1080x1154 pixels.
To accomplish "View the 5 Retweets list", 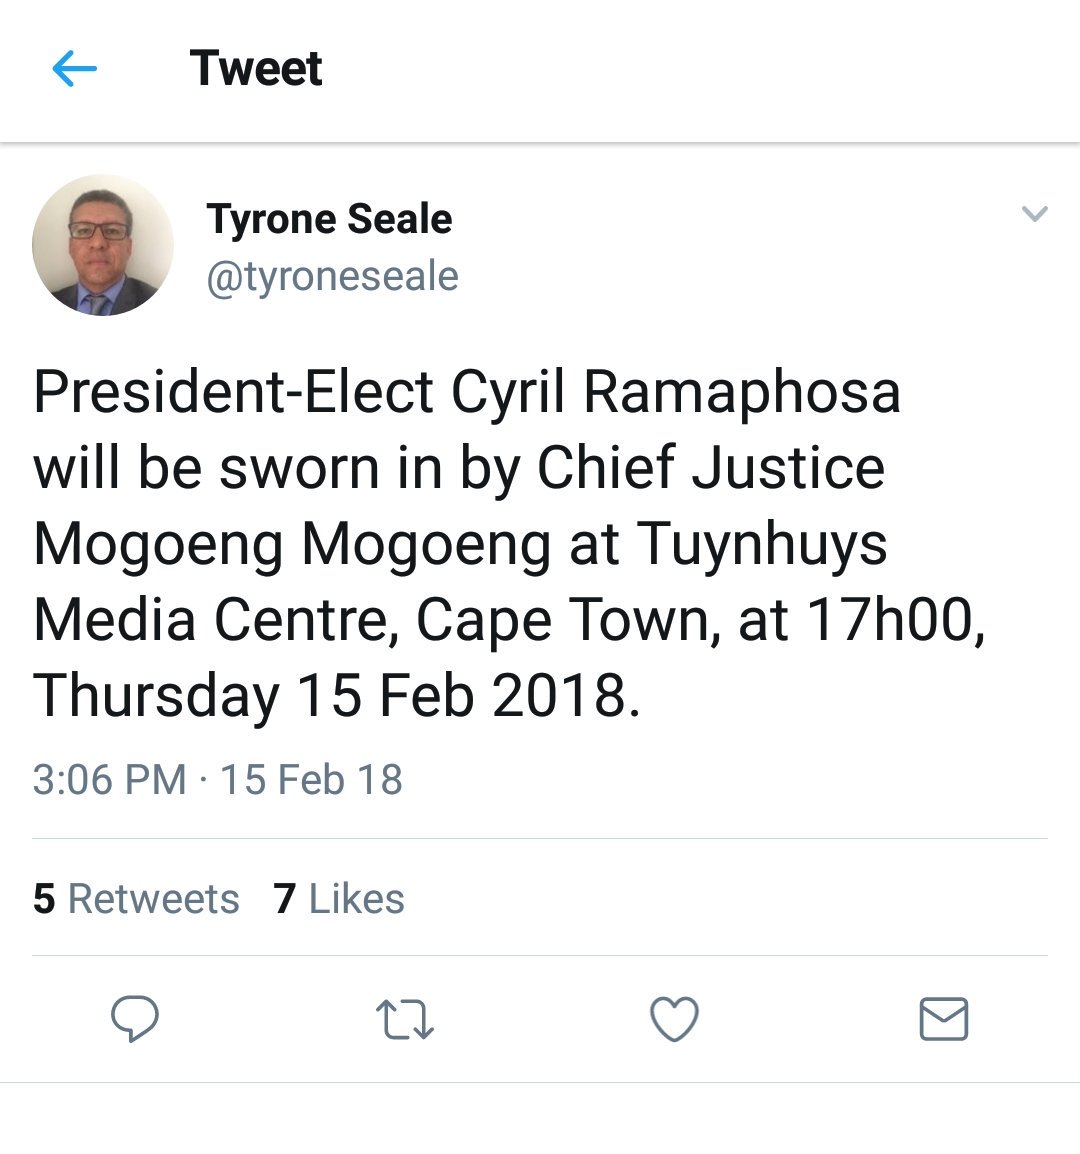I will [136, 899].
